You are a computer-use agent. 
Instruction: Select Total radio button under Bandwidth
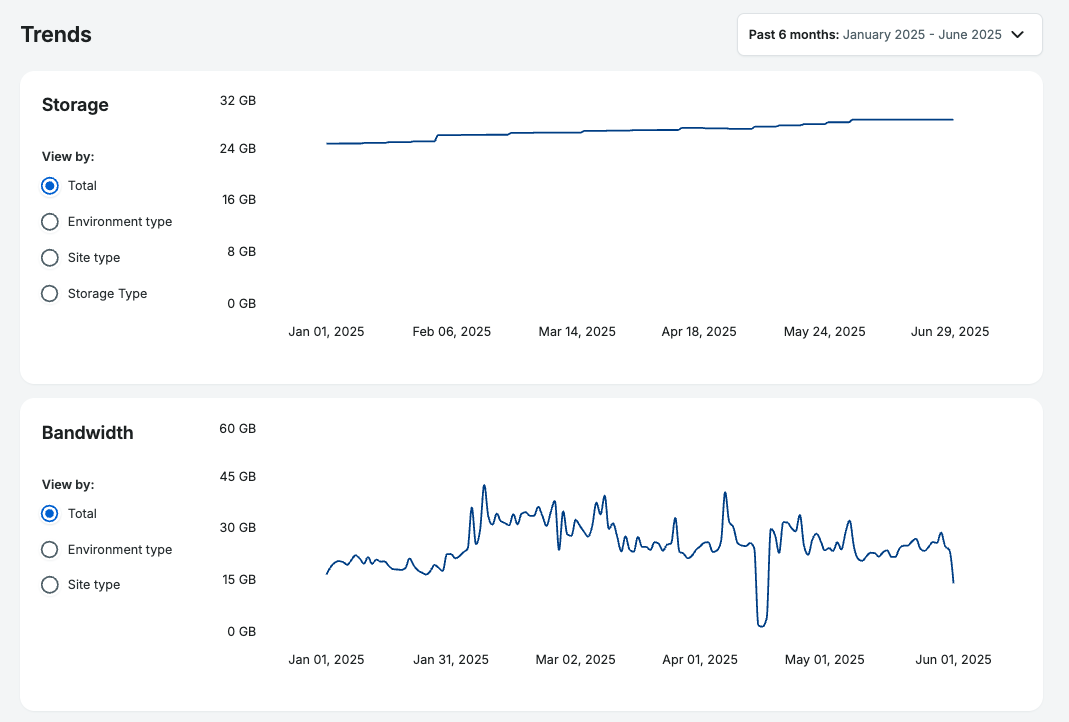50,514
